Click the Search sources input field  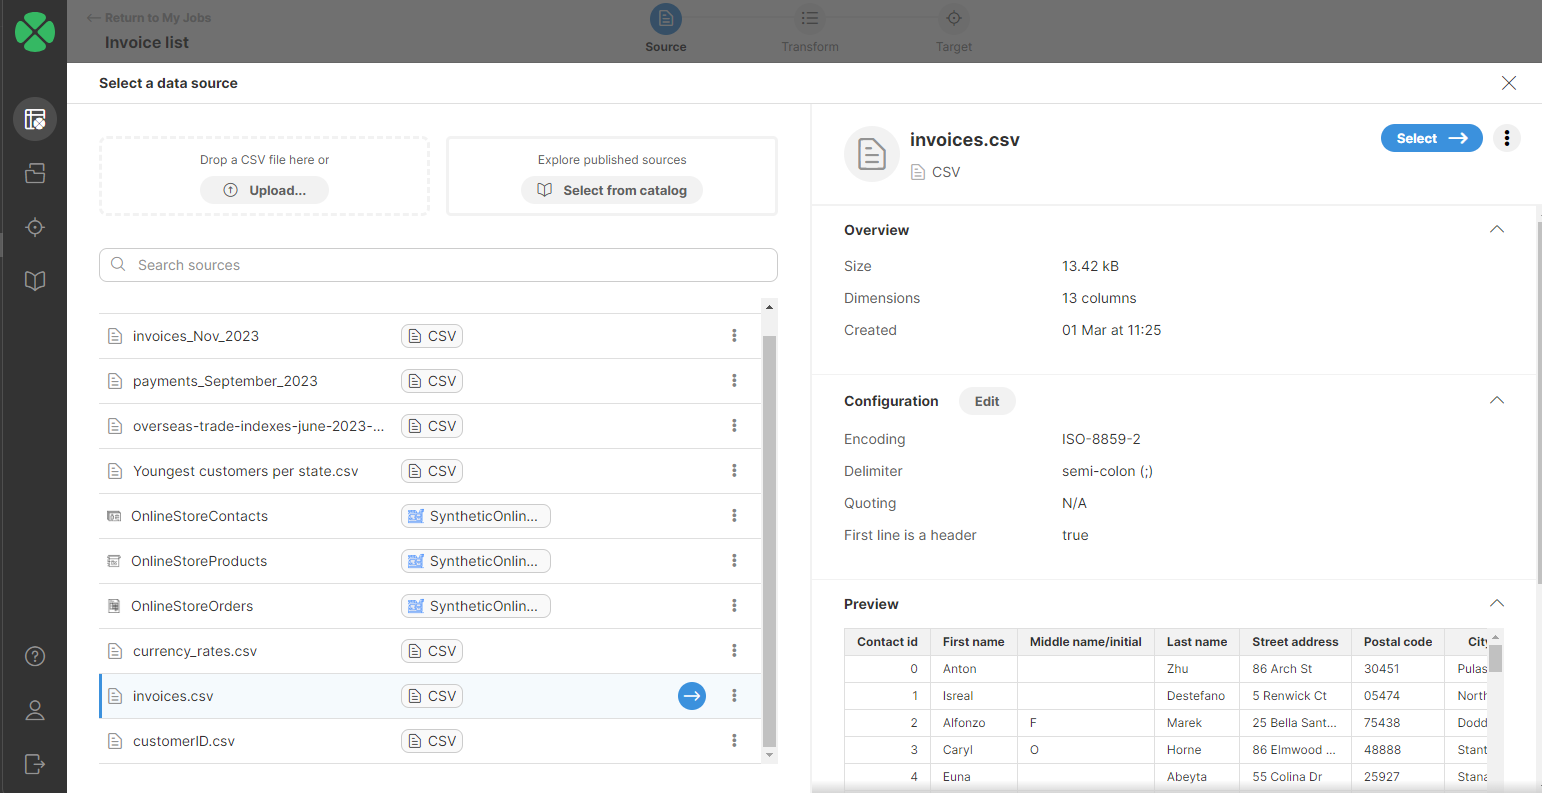coord(438,265)
